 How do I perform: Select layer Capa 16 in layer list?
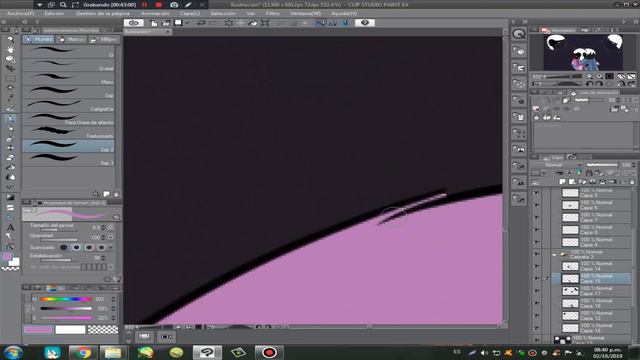pos(591,303)
